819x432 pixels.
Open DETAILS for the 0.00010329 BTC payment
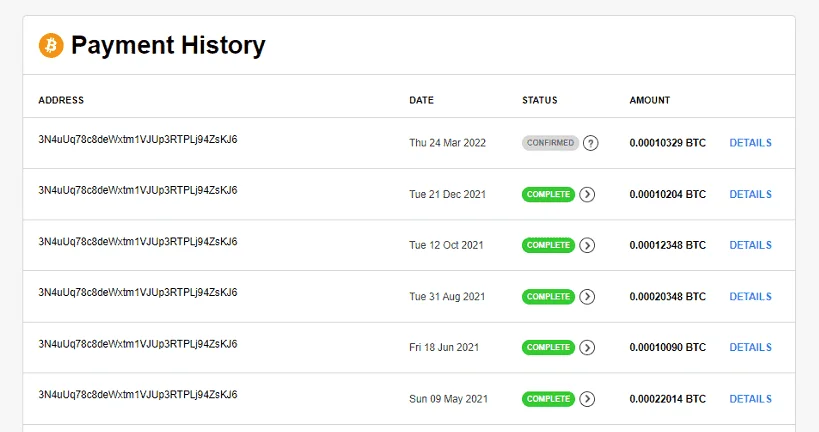[751, 143]
